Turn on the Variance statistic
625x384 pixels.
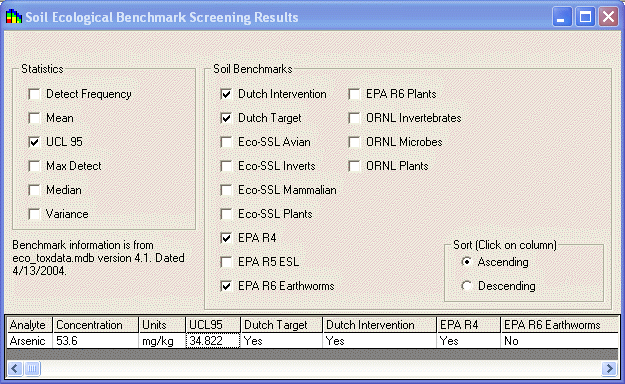tap(34, 214)
